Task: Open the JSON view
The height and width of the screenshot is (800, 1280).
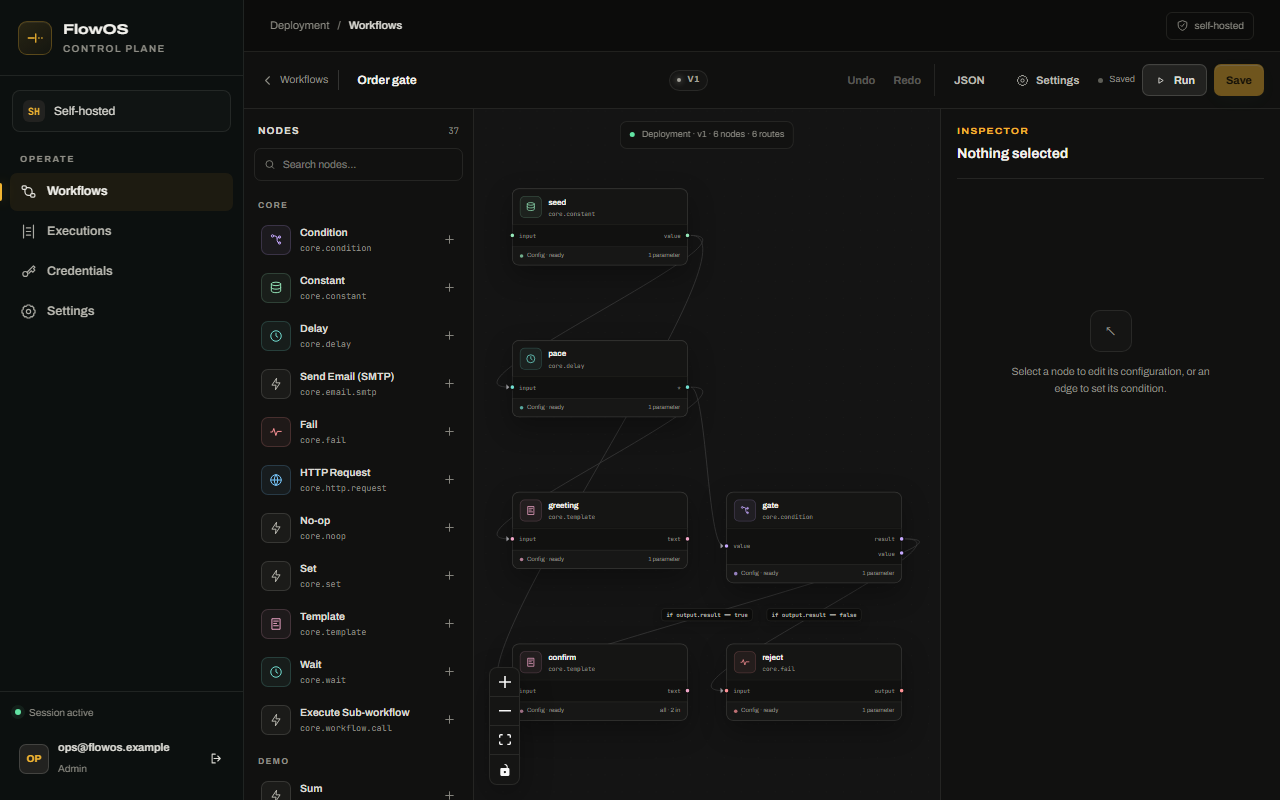Action: pos(969,80)
